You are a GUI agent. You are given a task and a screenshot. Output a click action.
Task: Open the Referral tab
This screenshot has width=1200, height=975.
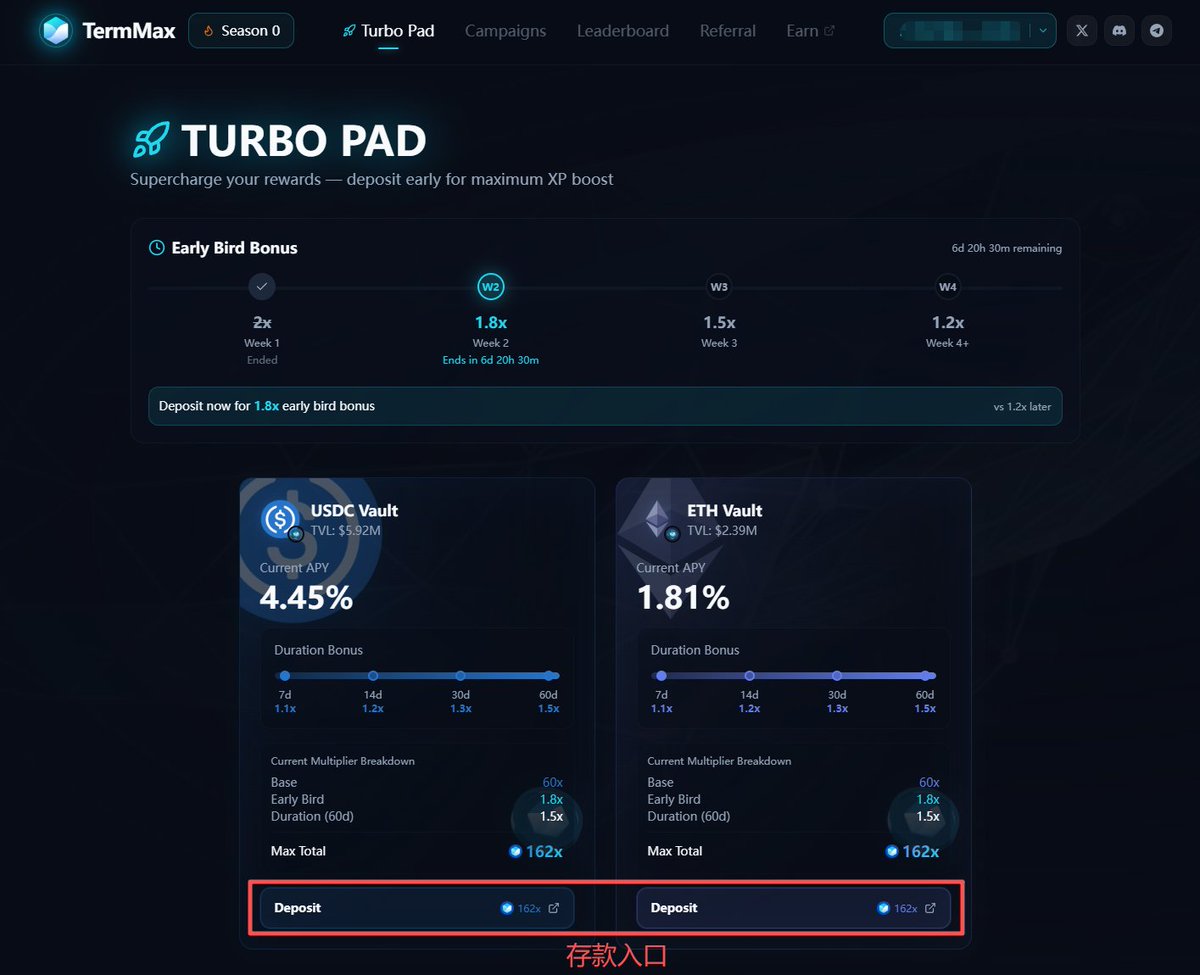pos(728,31)
